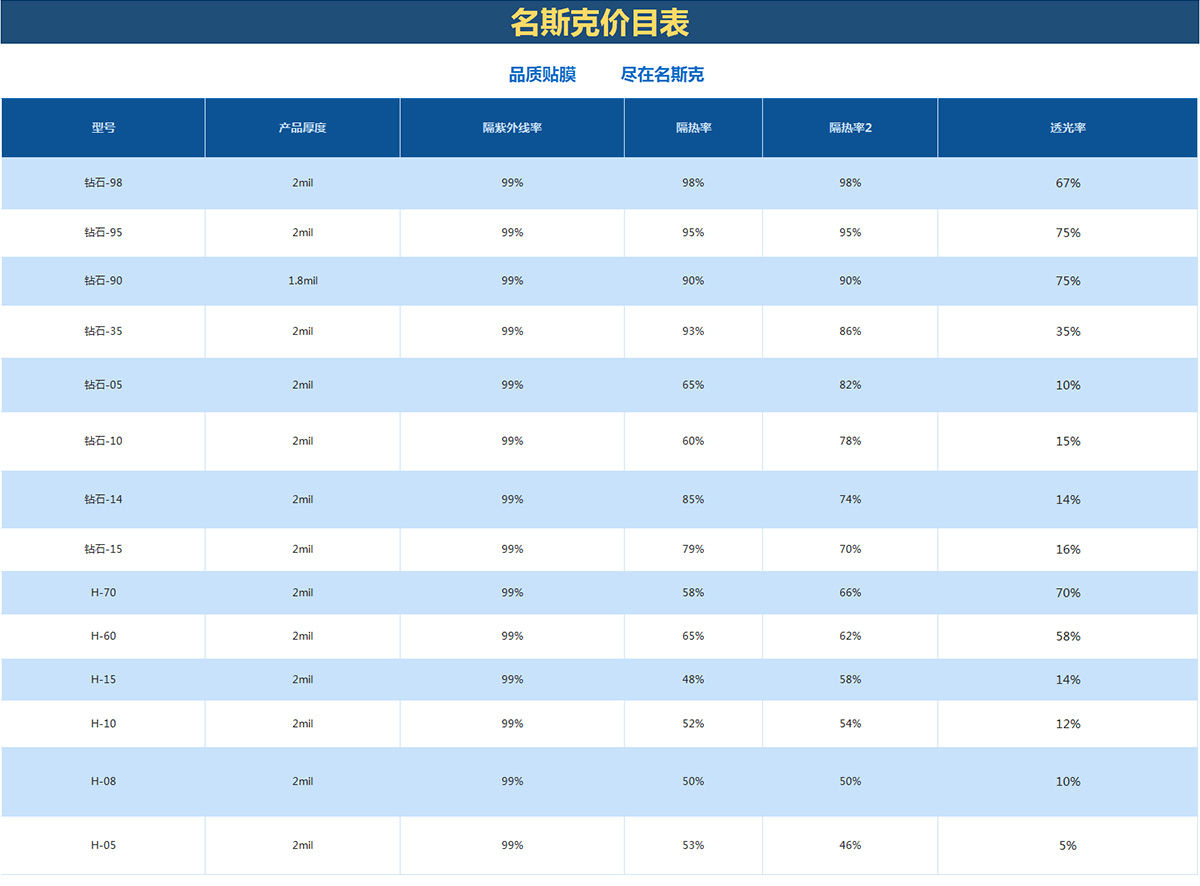1200x886 pixels.
Task: Click the 2mil thickness in the 钻石-98 row
Action: pos(303,183)
